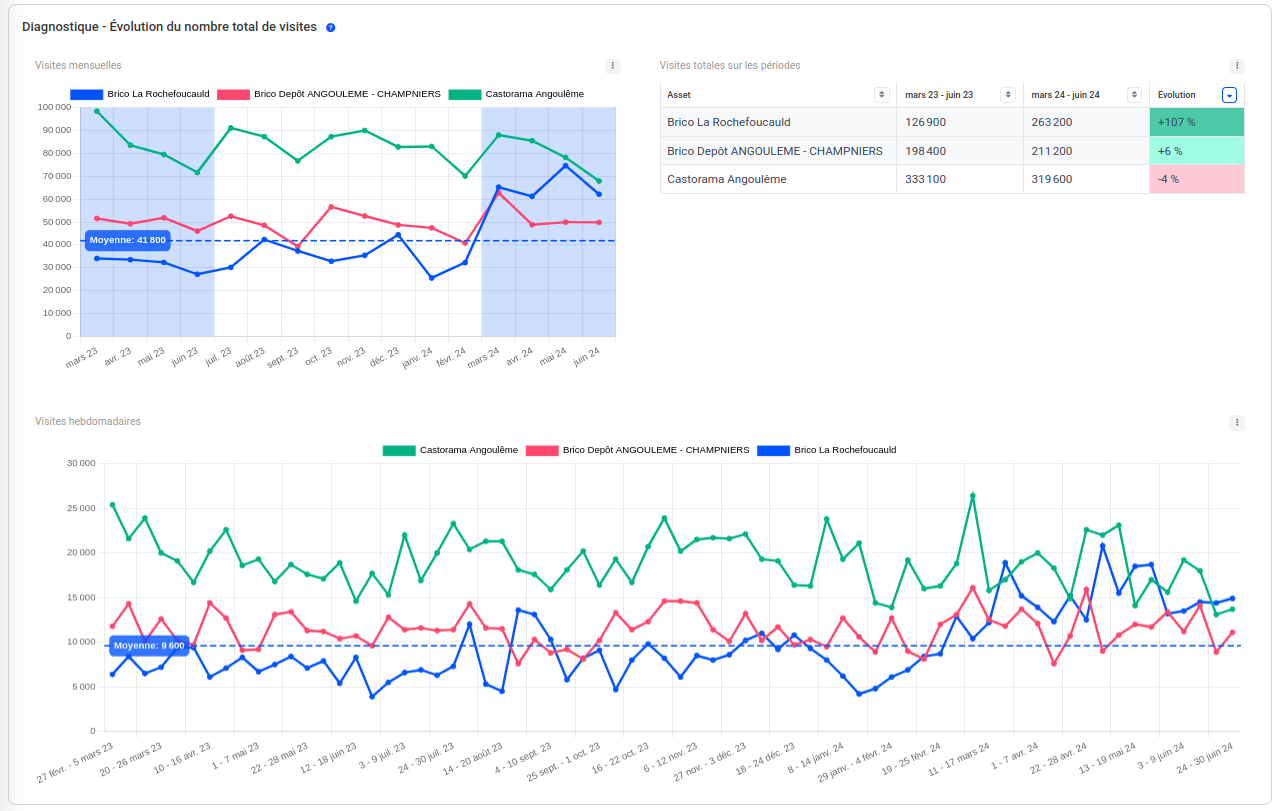Open the Visites totales table options menu
Image resolution: width=1277 pixels, height=811 pixels.
(x=1237, y=66)
